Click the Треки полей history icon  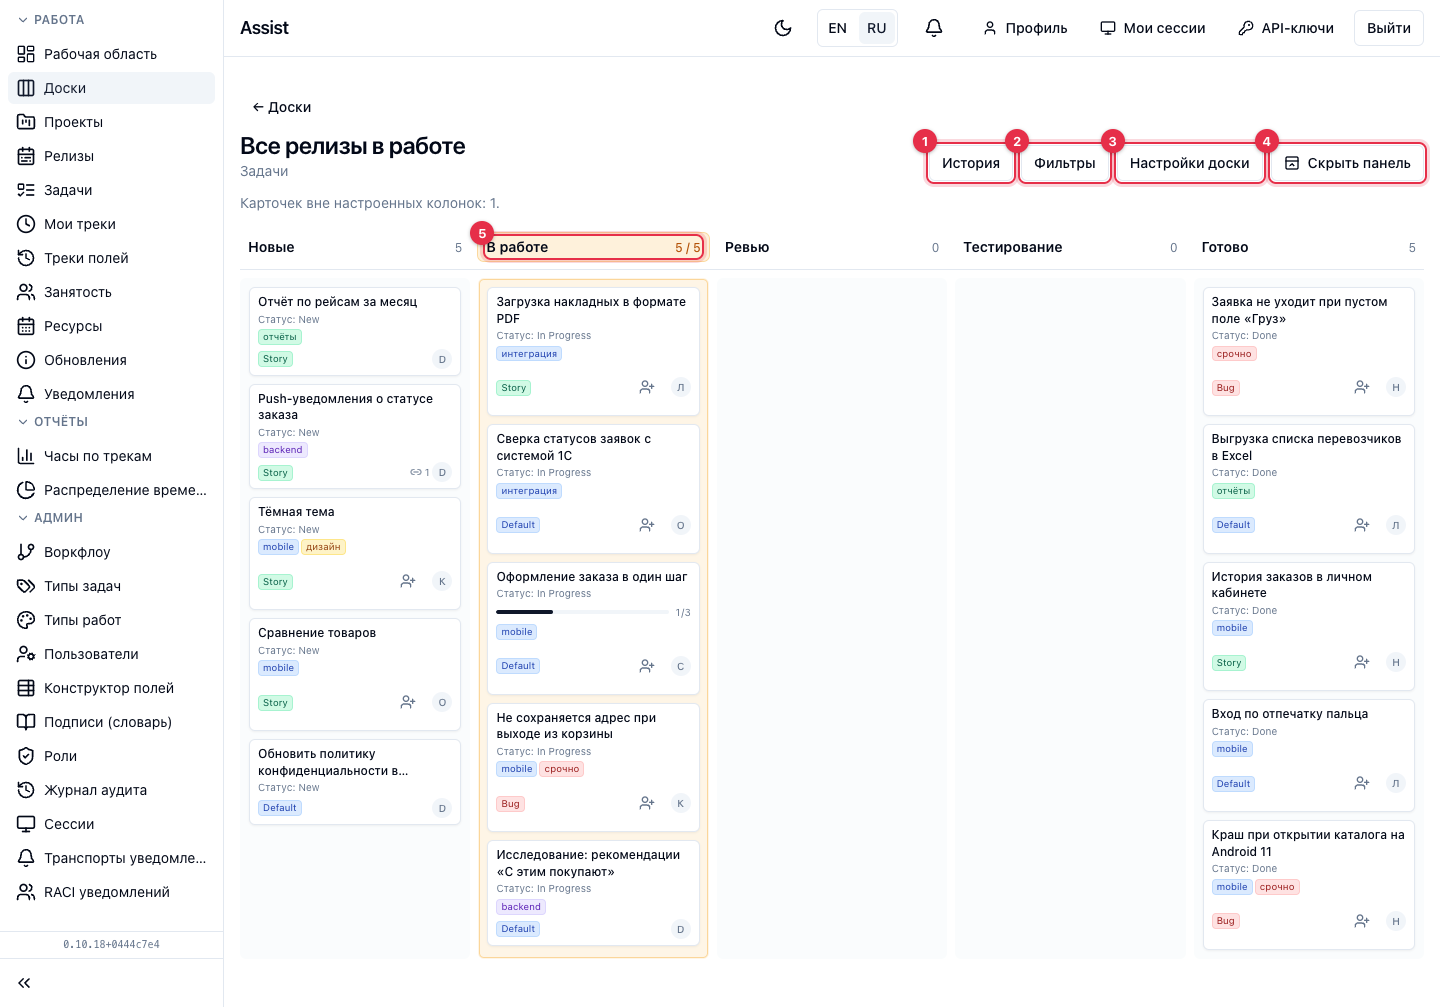click(26, 258)
